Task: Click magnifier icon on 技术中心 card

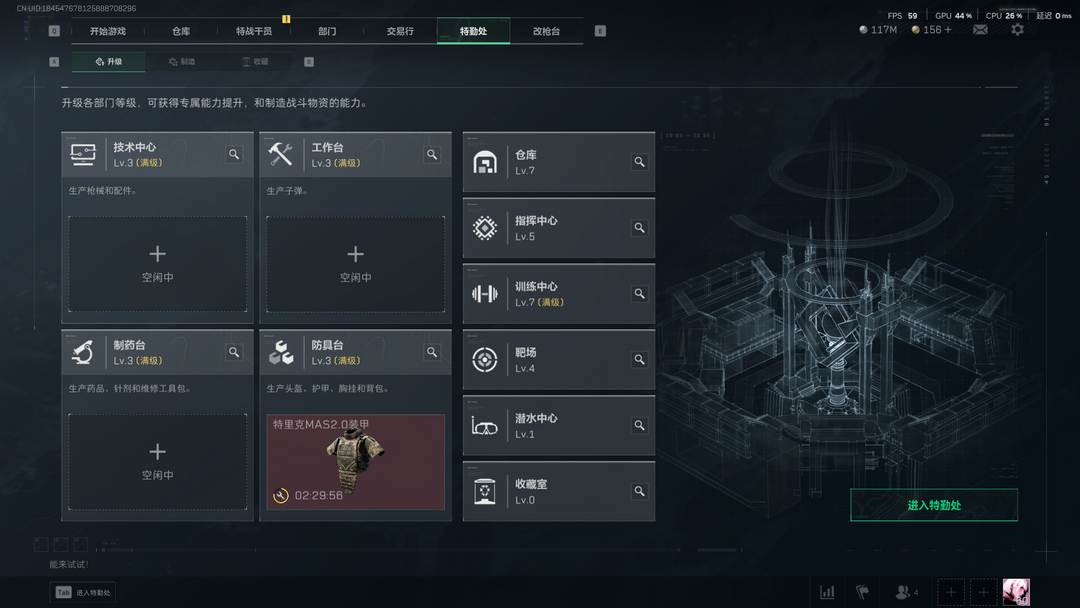Action: pos(234,154)
